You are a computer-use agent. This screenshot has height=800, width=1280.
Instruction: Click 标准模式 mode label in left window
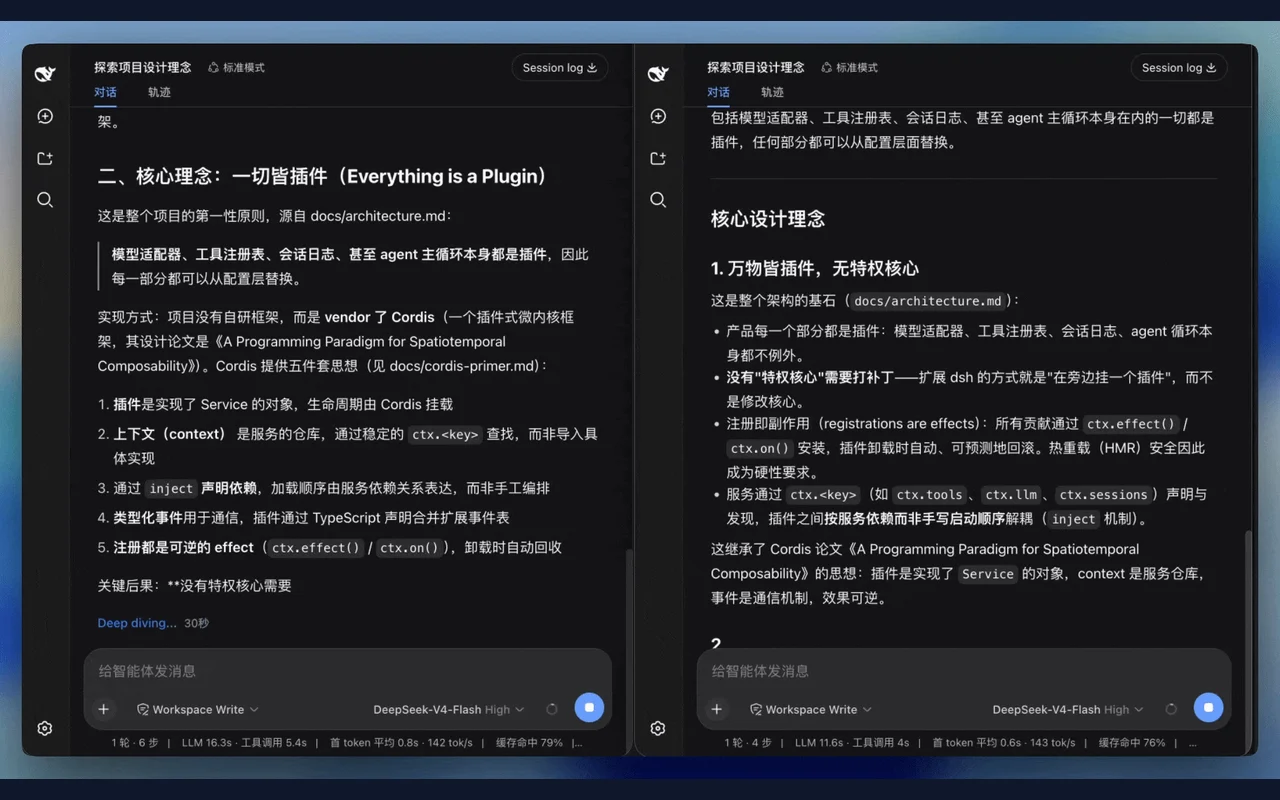click(236, 68)
